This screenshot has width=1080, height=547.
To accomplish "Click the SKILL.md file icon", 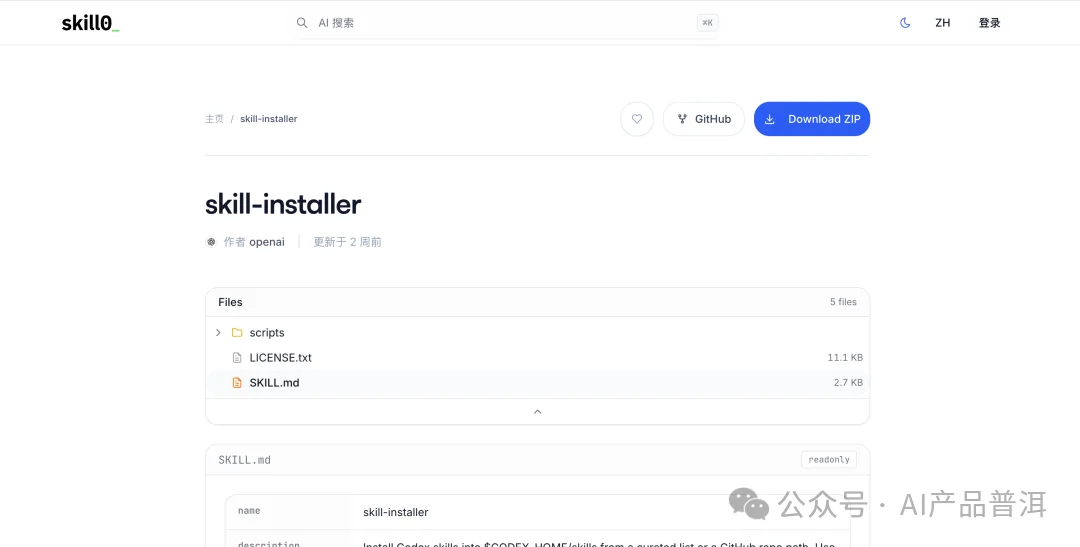I will click(x=237, y=383).
